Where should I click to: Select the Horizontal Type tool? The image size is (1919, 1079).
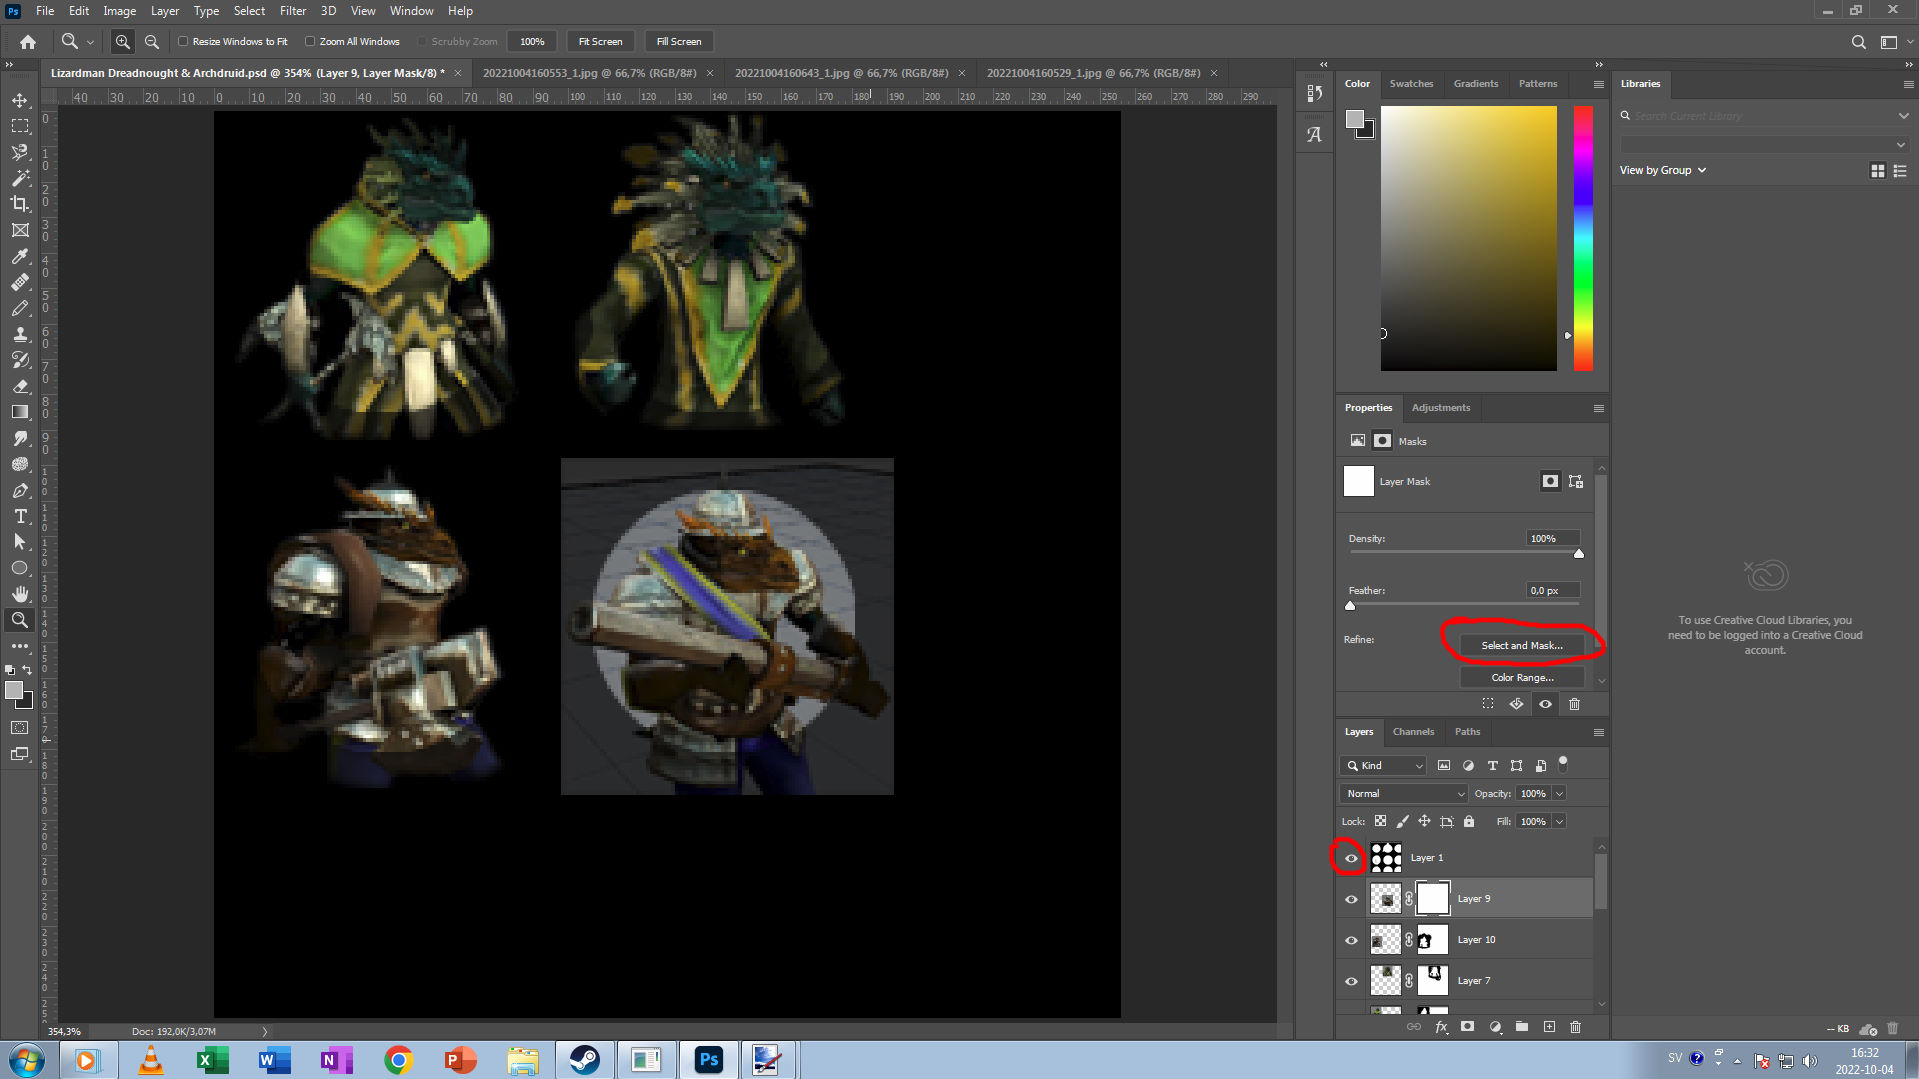click(x=20, y=516)
